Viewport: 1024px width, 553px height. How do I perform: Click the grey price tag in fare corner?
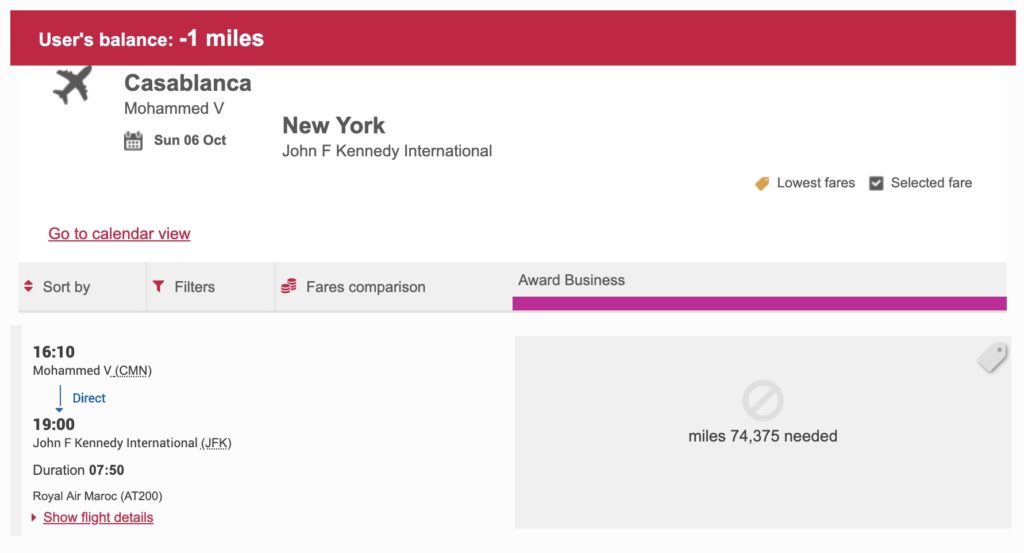tap(991, 357)
